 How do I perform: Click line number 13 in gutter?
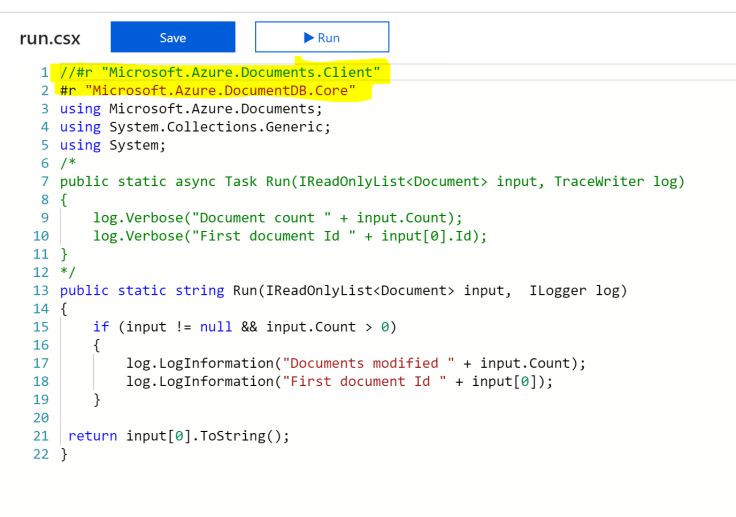tap(41, 291)
